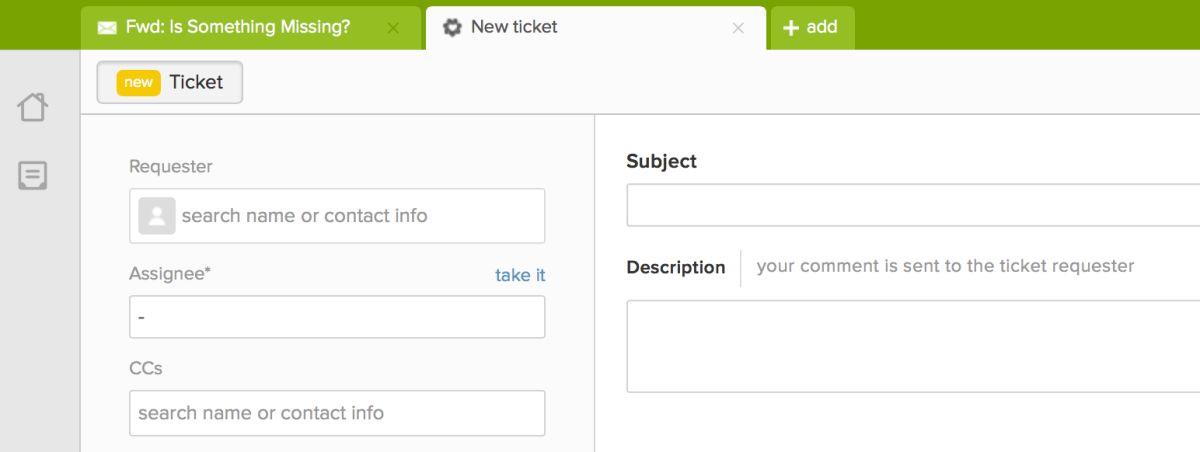Click into the Description text area
Viewport: 1200px width, 452px height.
click(912, 346)
